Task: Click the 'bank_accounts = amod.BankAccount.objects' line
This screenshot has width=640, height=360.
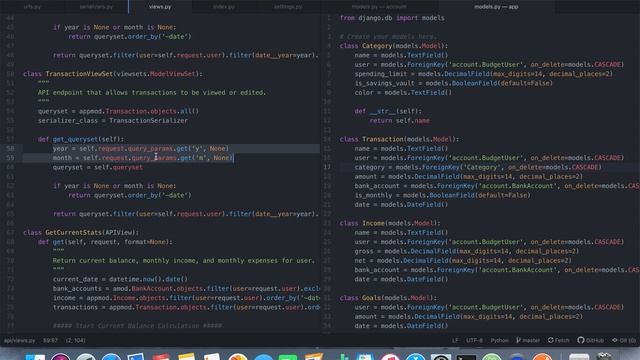Action: (186, 289)
